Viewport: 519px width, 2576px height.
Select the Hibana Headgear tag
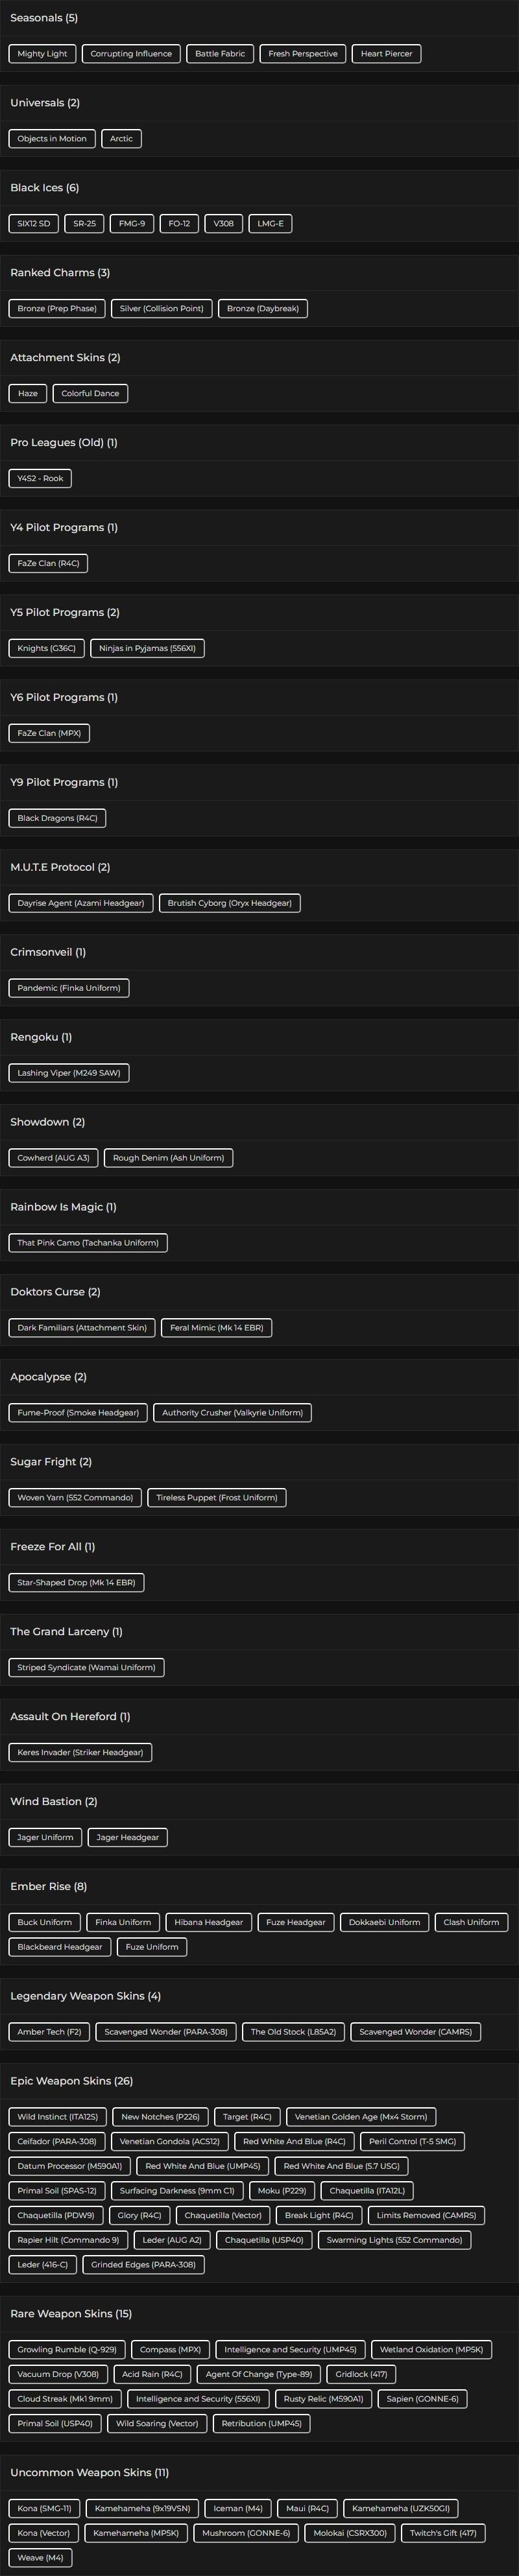(208, 1923)
